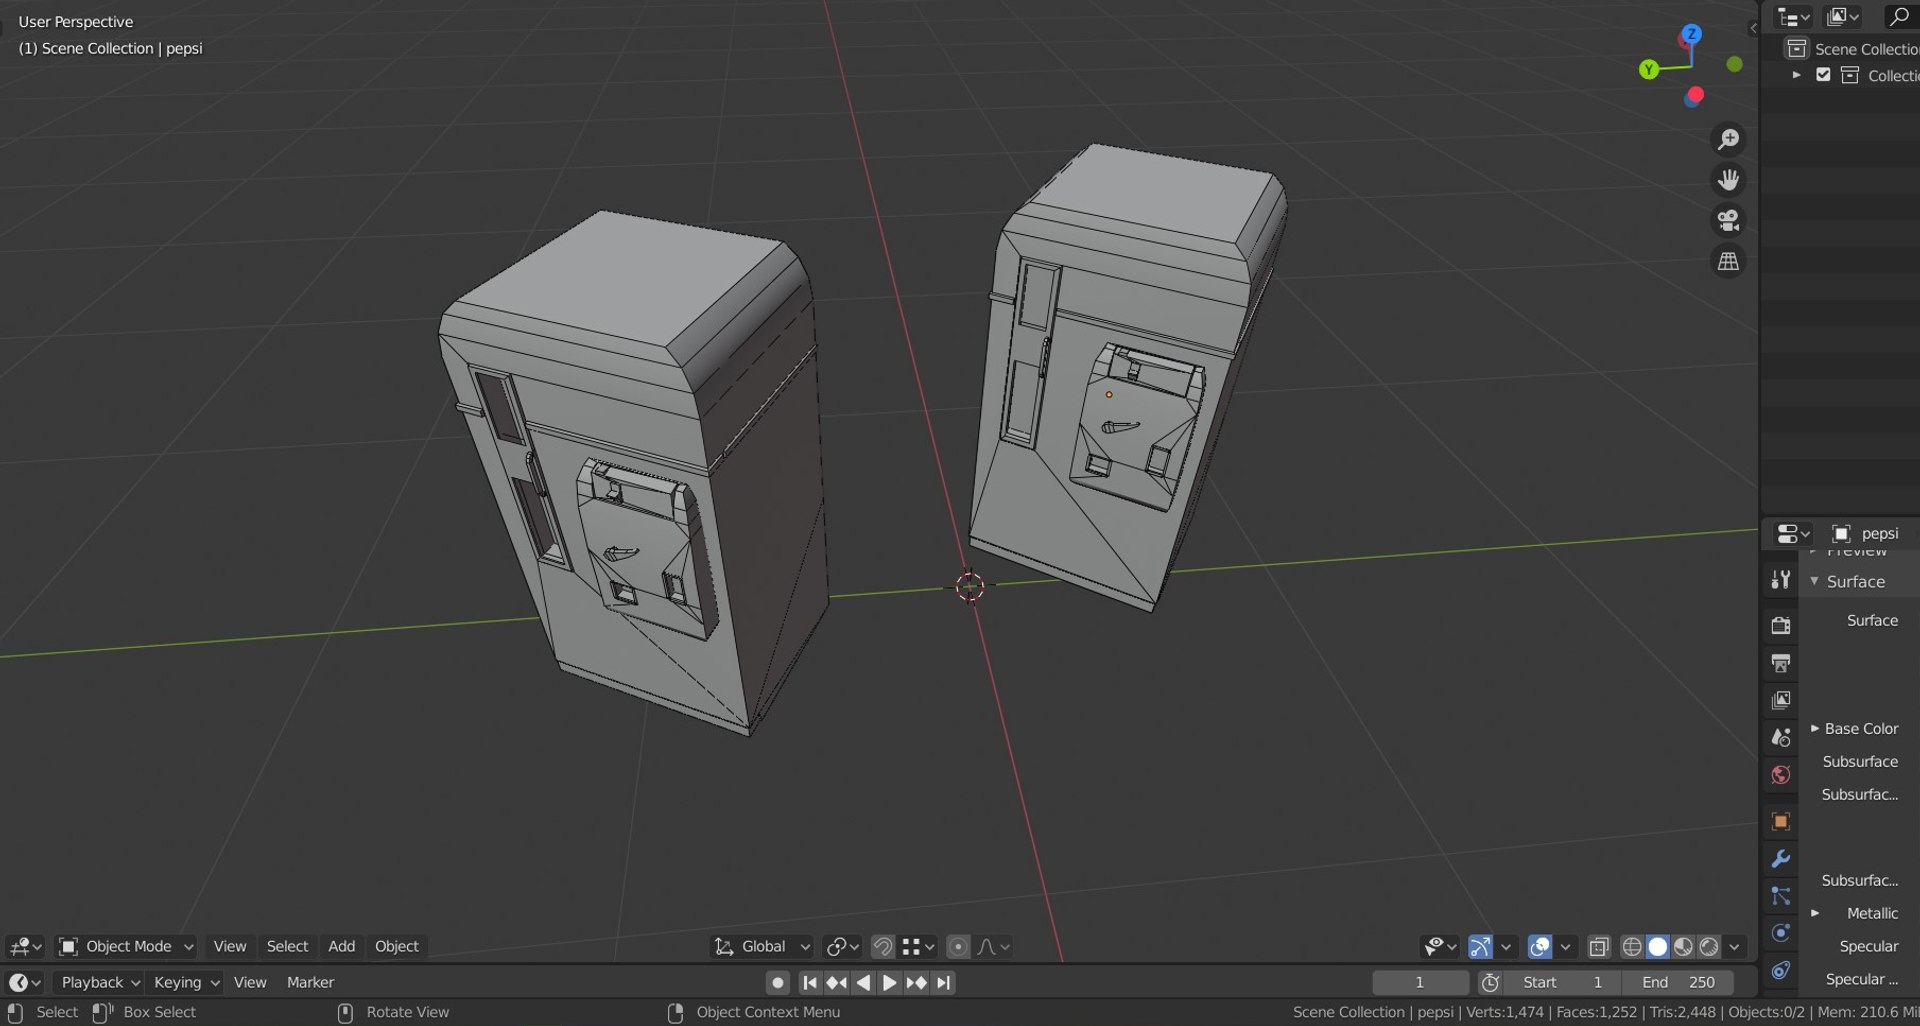1920x1026 pixels.
Task: Toggle viewport overlays display
Action: point(1540,946)
